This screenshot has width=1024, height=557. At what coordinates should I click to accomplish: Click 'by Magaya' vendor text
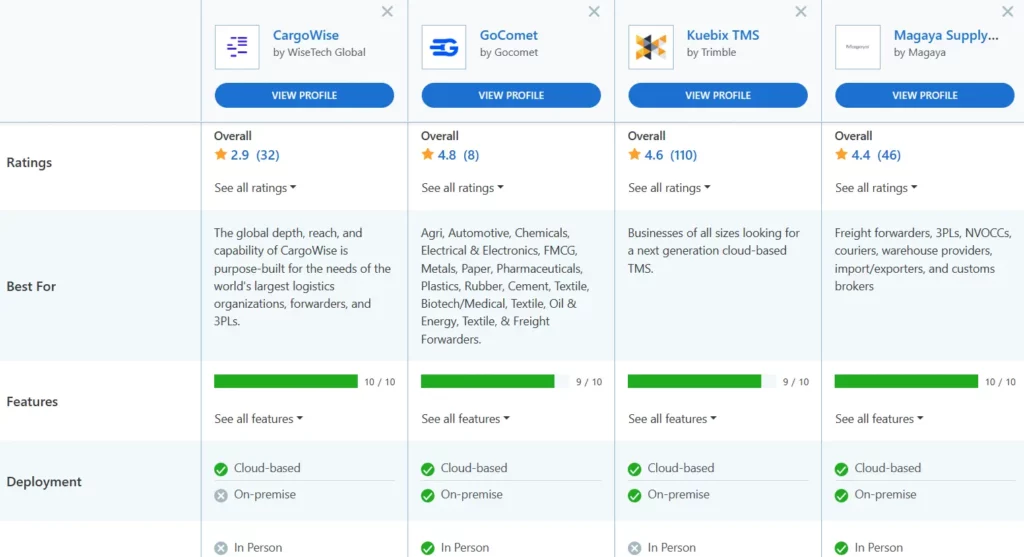pyautogui.click(x=920, y=52)
